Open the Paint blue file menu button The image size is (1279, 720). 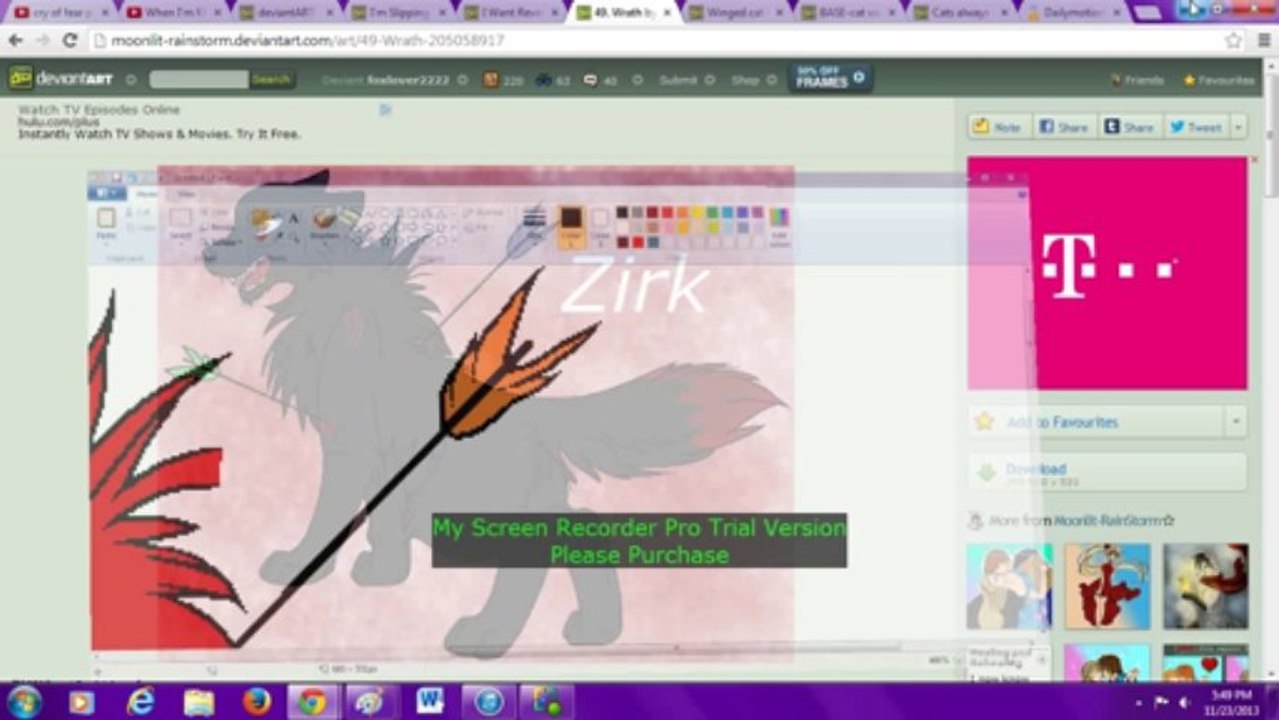pos(106,193)
